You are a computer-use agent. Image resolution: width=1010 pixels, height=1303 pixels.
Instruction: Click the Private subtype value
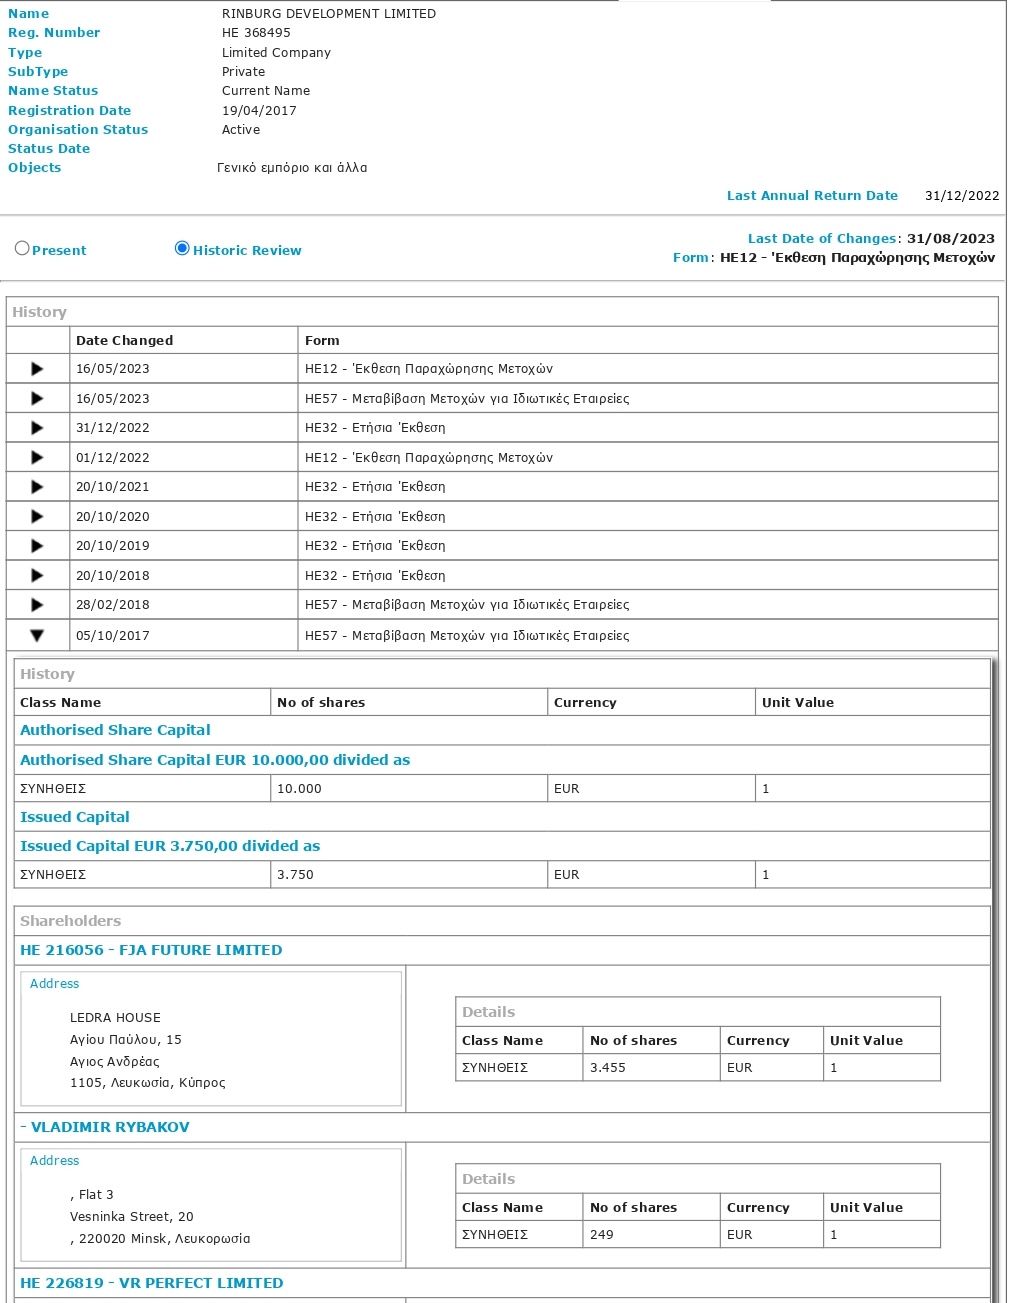(x=244, y=72)
